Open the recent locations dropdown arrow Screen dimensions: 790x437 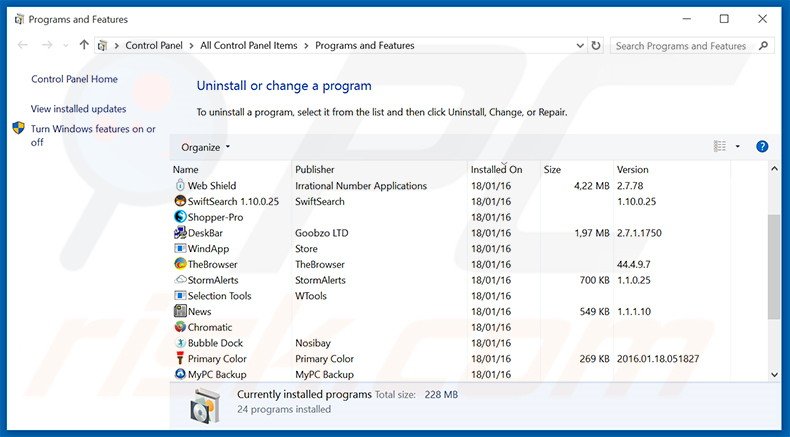65,45
